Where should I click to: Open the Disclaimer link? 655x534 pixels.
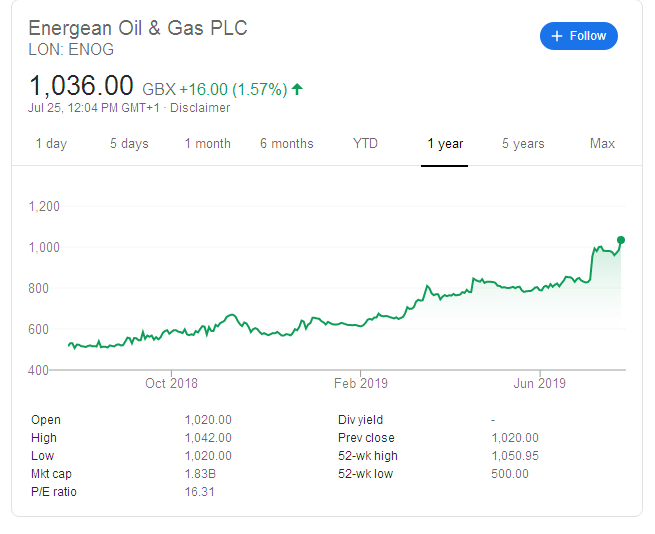point(200,108)
